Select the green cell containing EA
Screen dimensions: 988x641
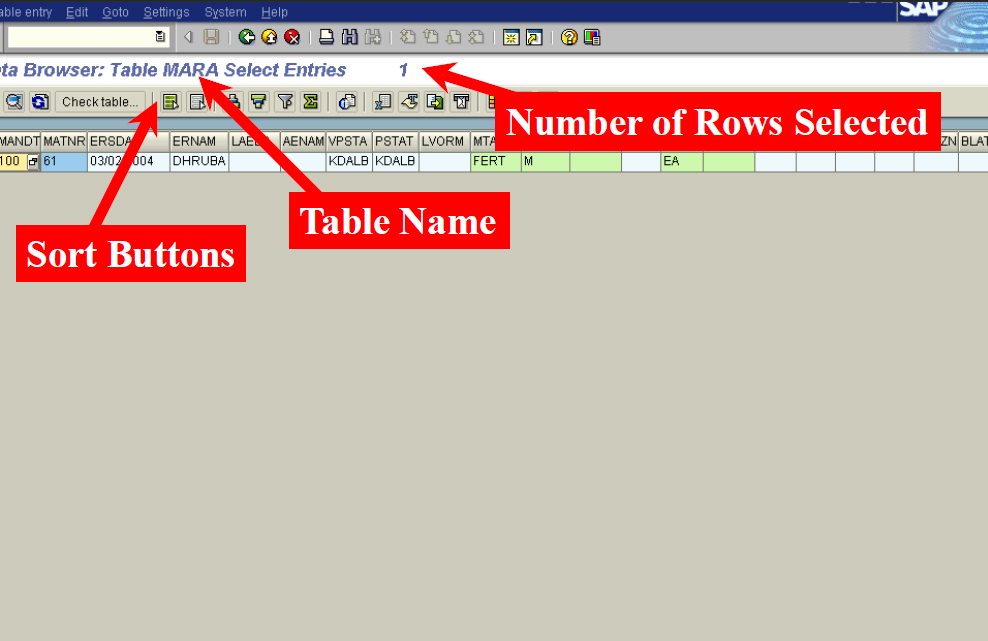[682, 161]
